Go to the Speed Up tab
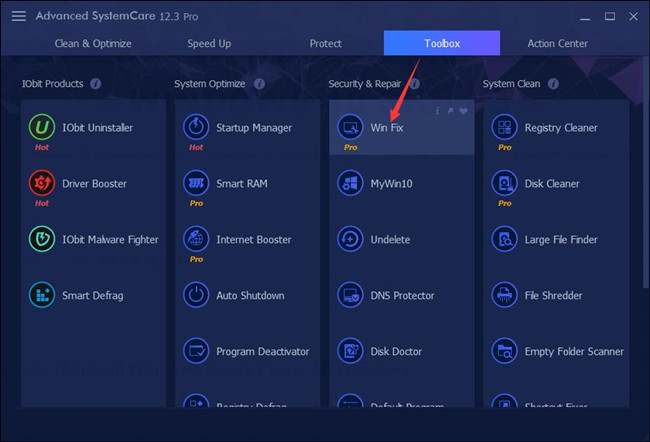 (x=209, y=44)
